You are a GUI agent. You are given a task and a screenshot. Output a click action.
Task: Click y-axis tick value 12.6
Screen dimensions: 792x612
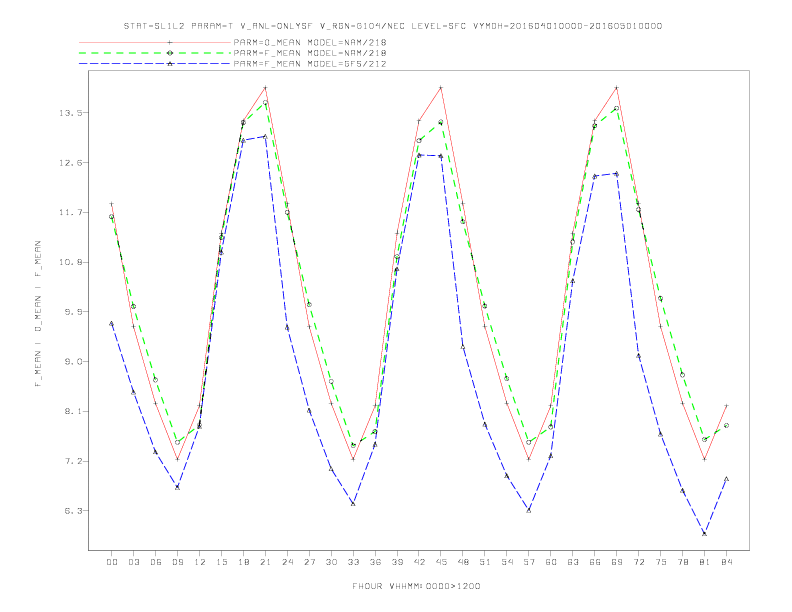tap(70, 163)
